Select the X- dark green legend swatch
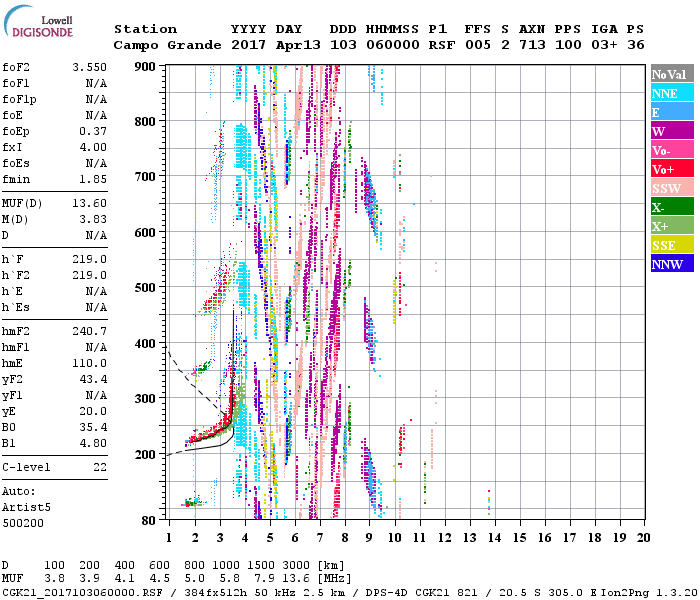The image size is (700, 600). click(x=671, y=207)
